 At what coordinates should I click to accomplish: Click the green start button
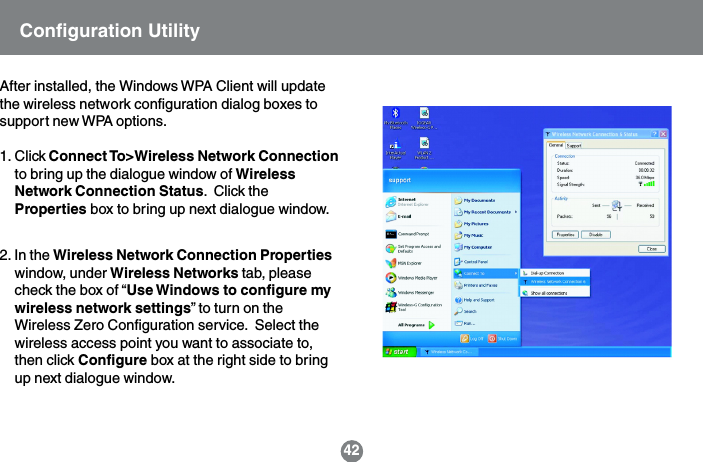[x=399, y=352]
